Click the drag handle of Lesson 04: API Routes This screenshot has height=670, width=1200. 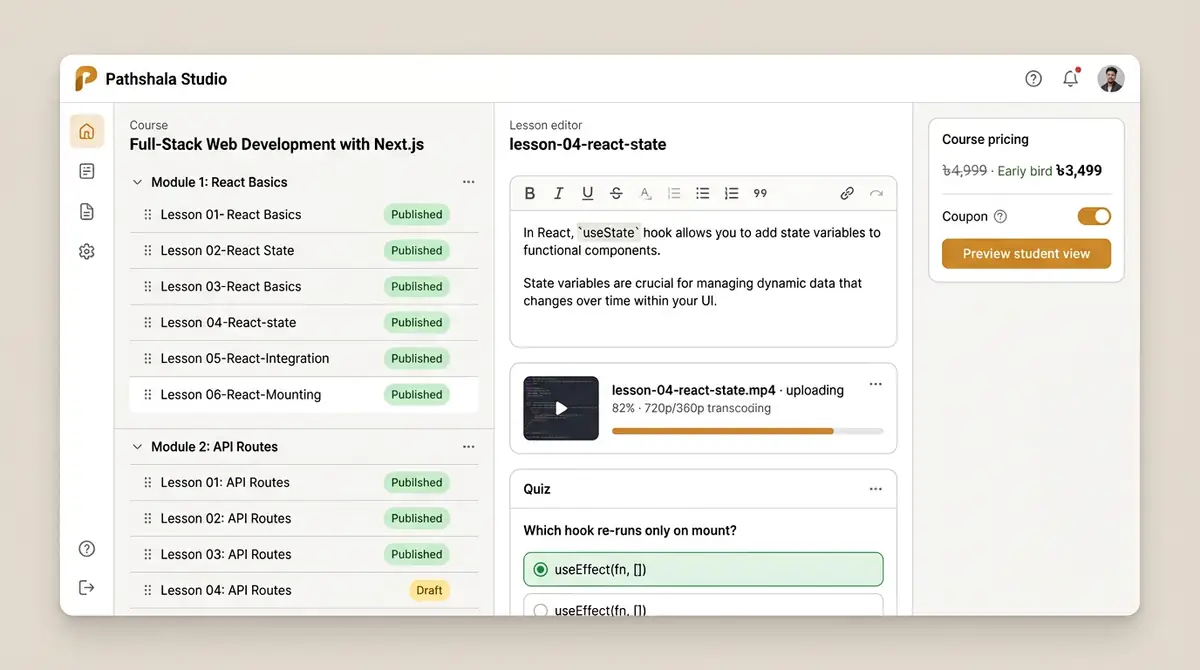click(x=148, y=590)
